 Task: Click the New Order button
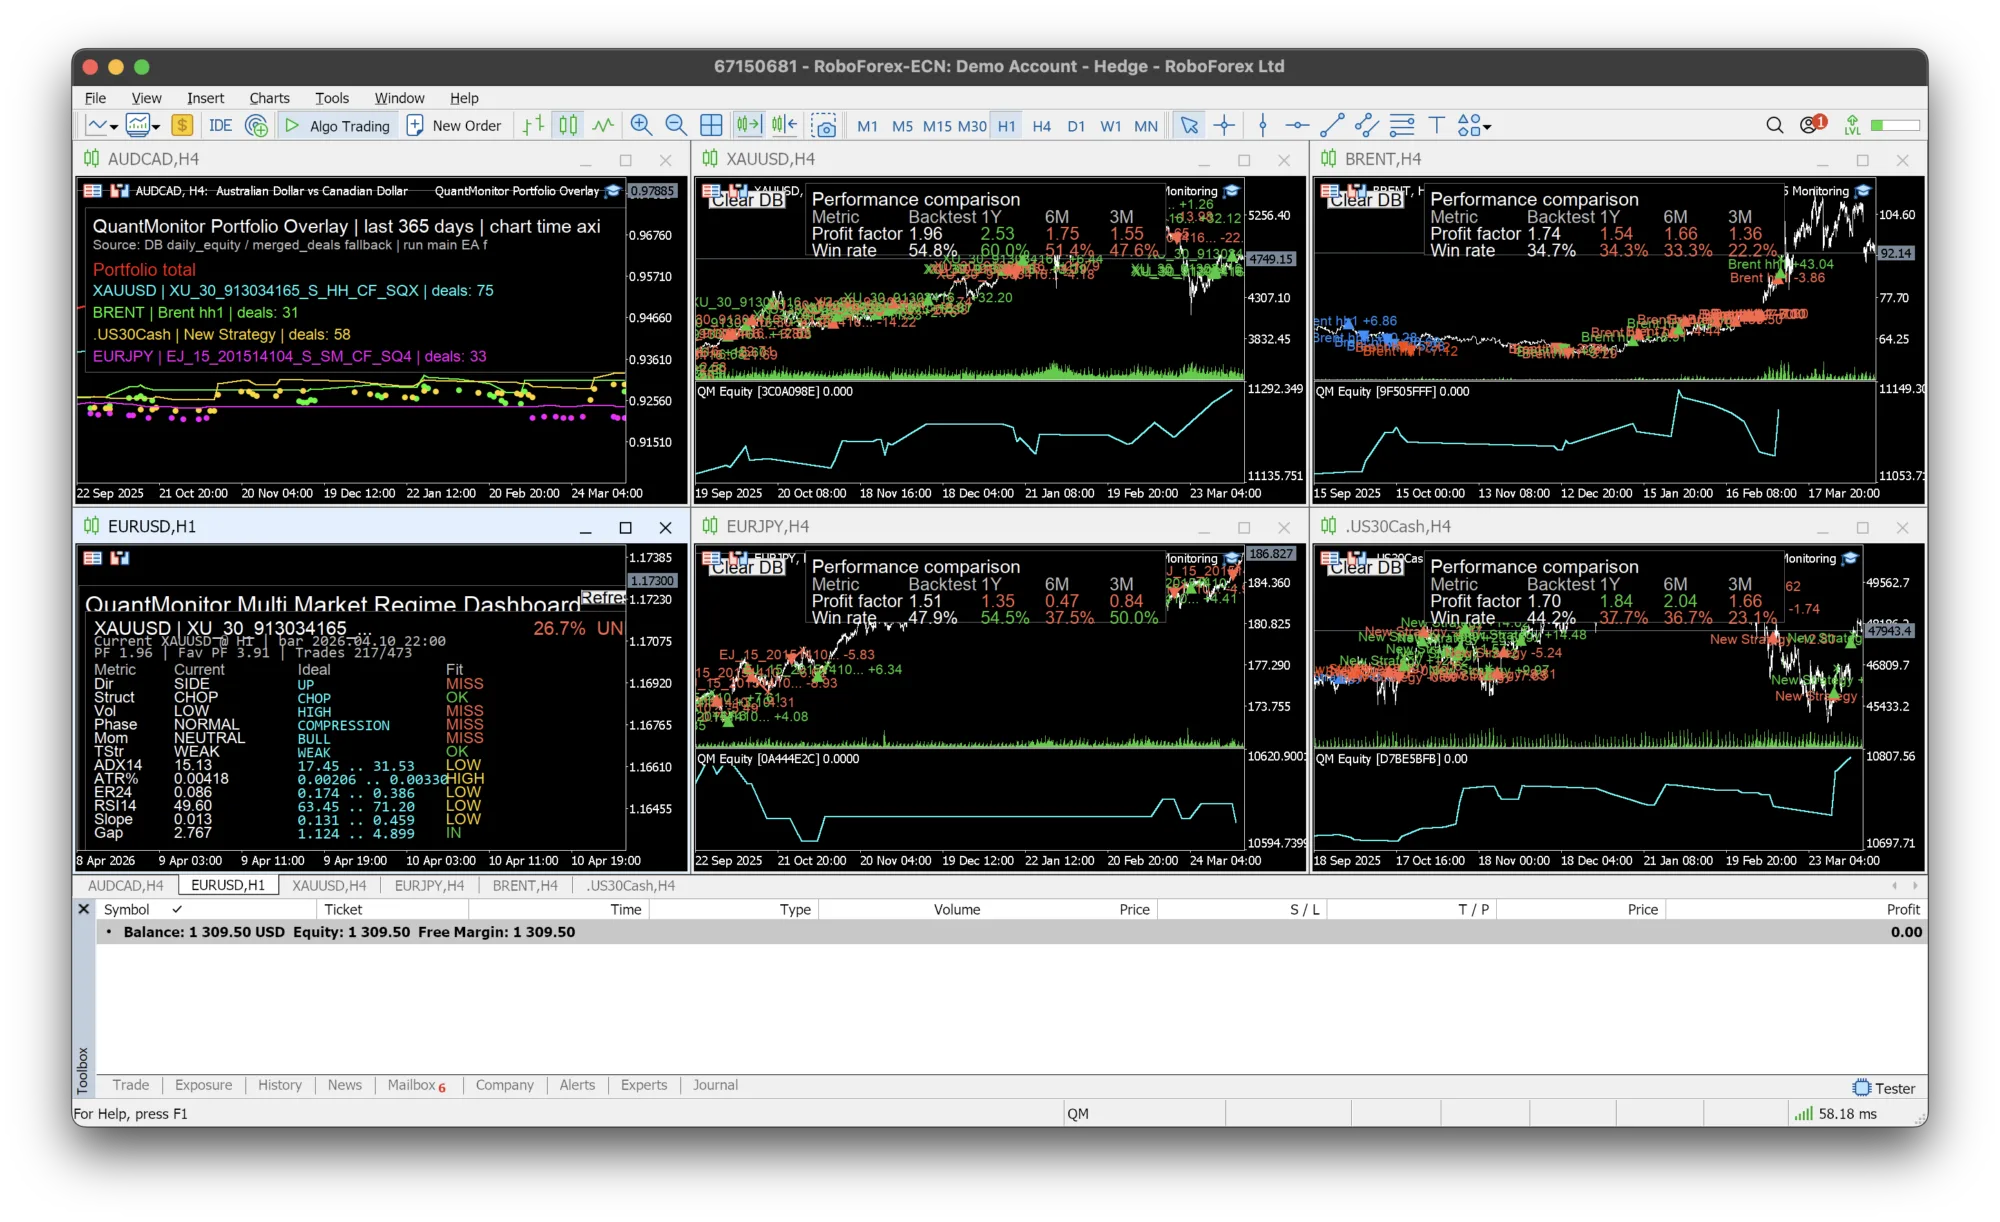tap(454, 125)
